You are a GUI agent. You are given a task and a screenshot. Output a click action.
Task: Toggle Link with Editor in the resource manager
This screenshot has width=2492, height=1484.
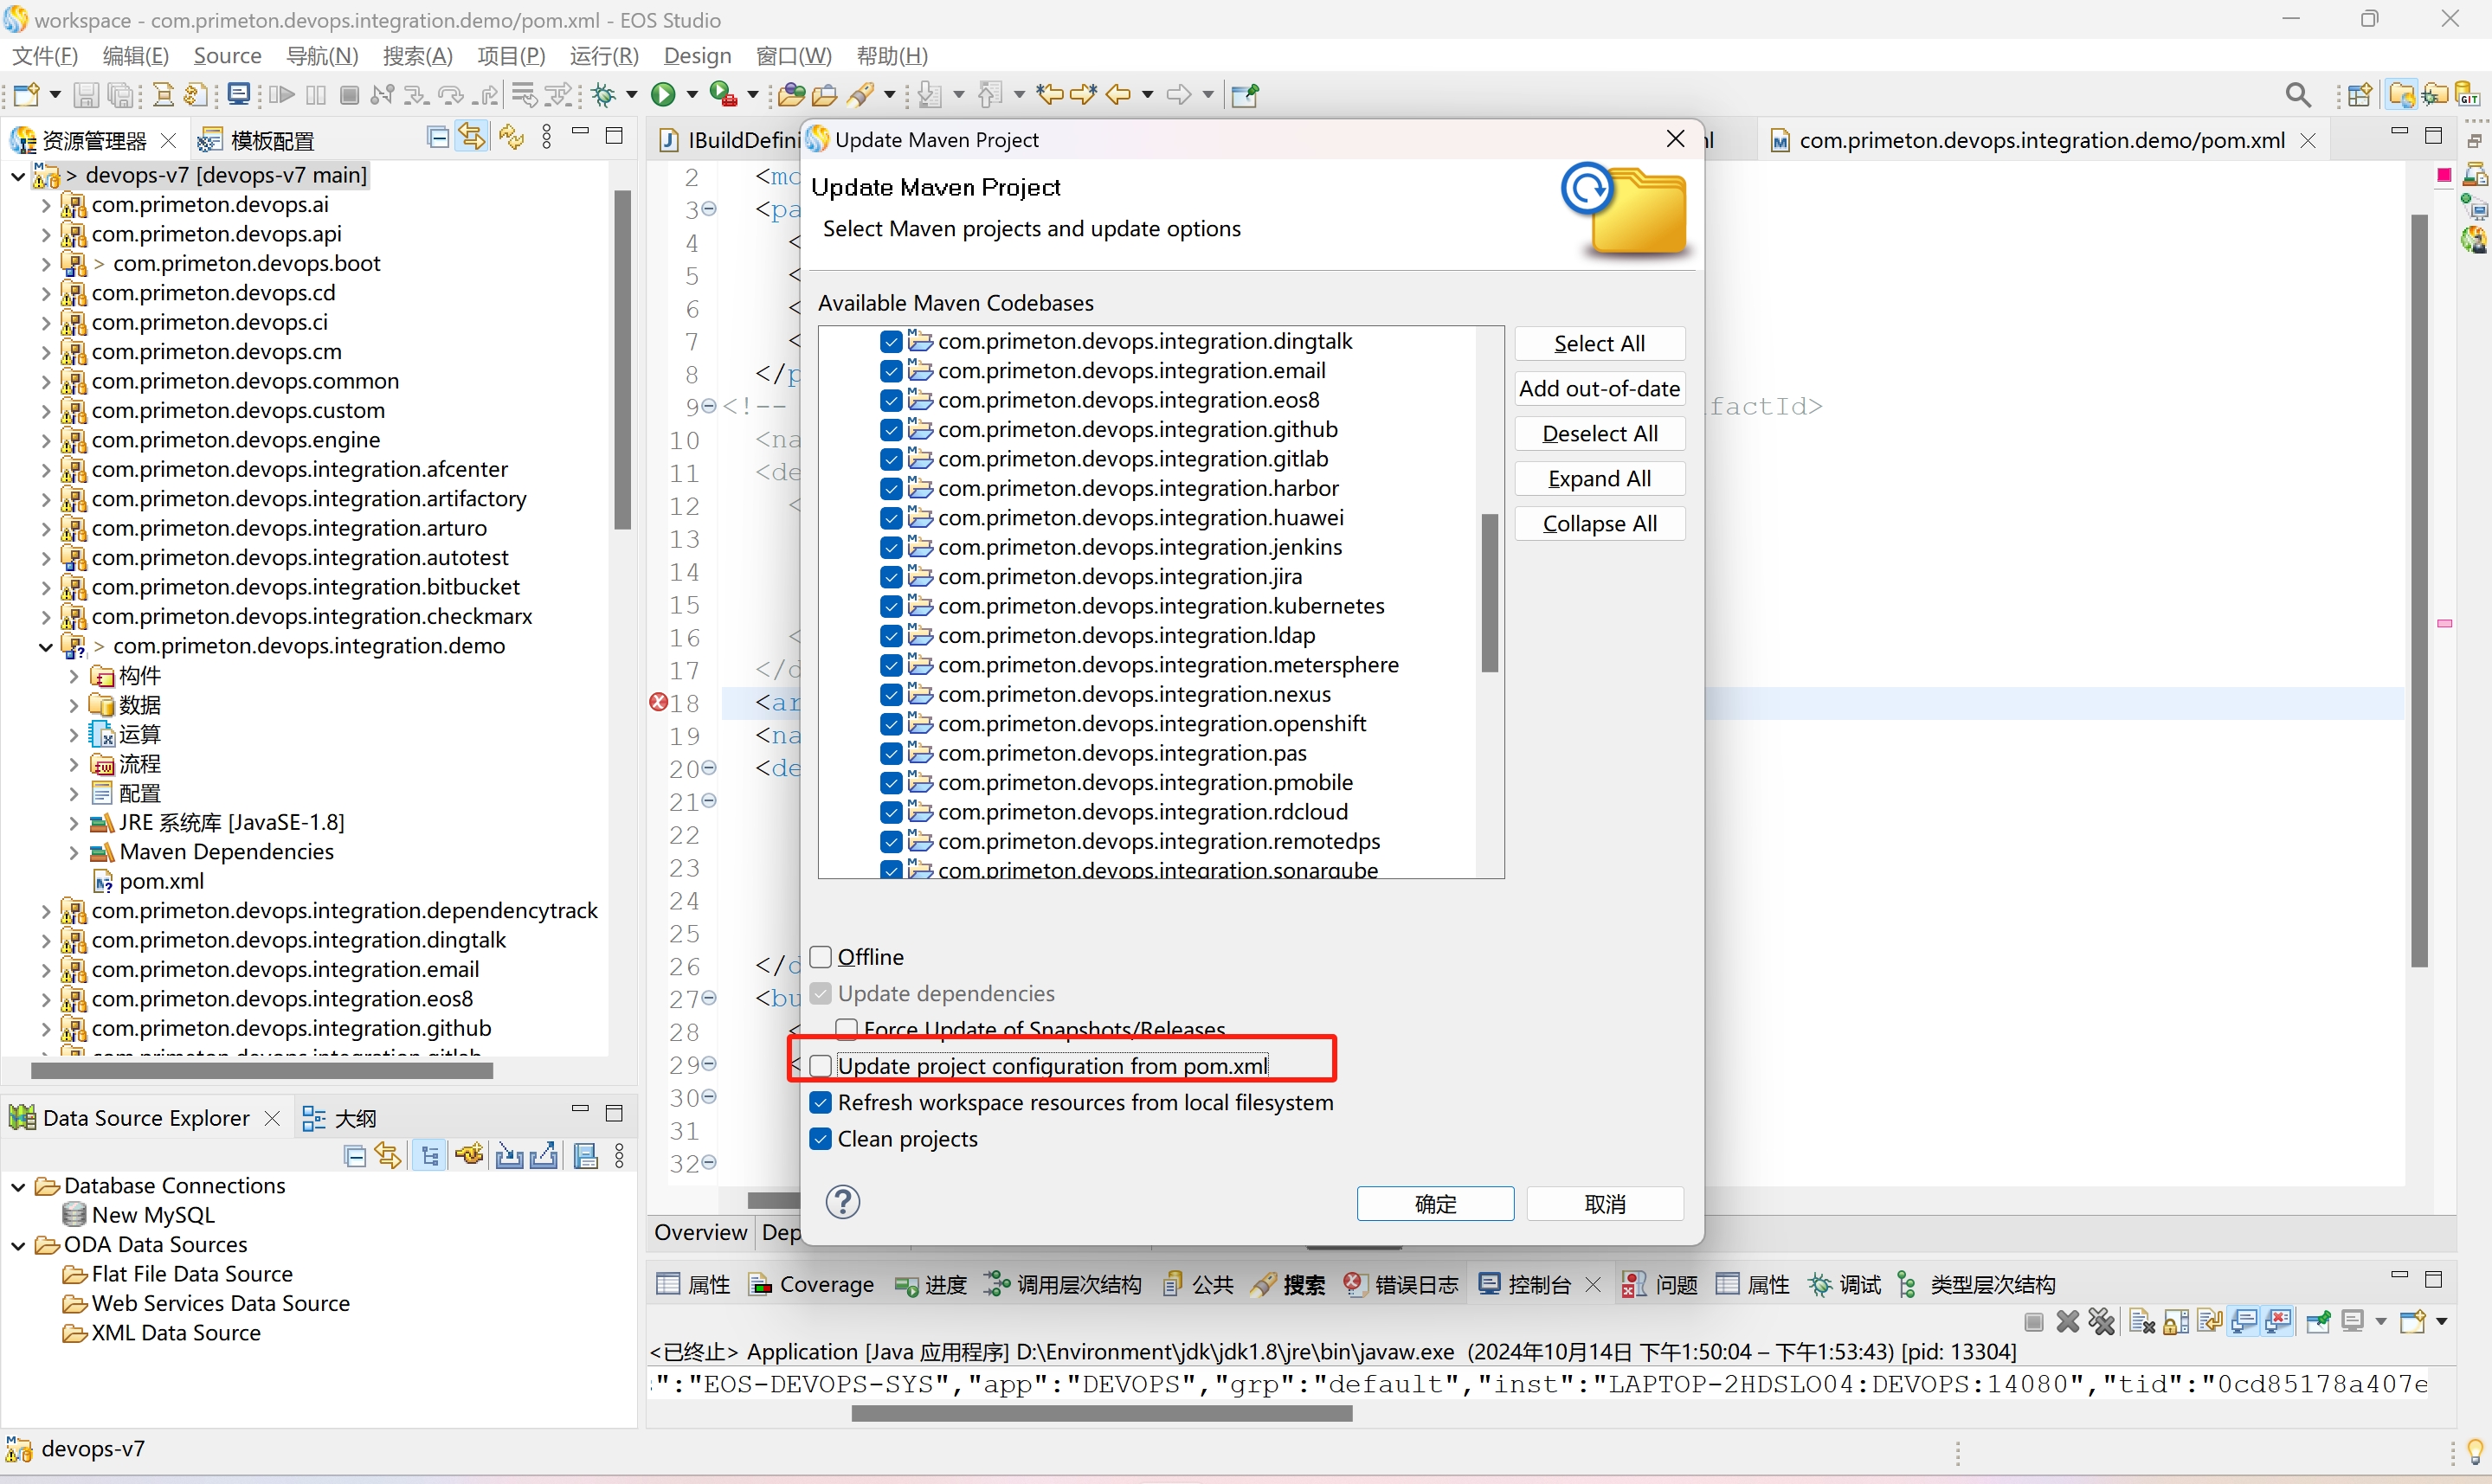click(x=472, y=138)
